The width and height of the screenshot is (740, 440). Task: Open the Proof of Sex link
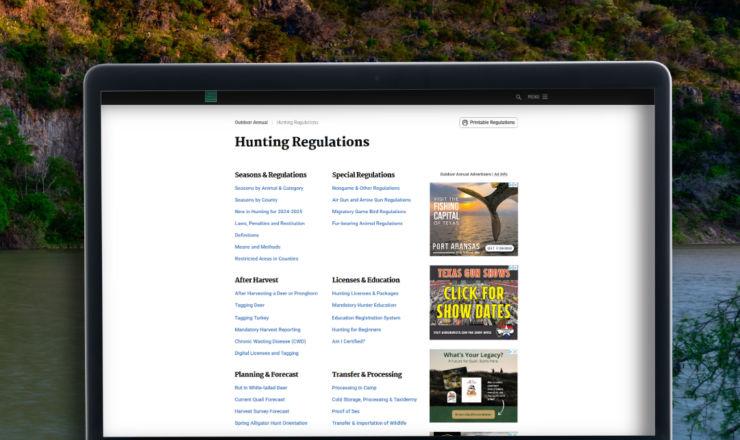coord(345,411)
